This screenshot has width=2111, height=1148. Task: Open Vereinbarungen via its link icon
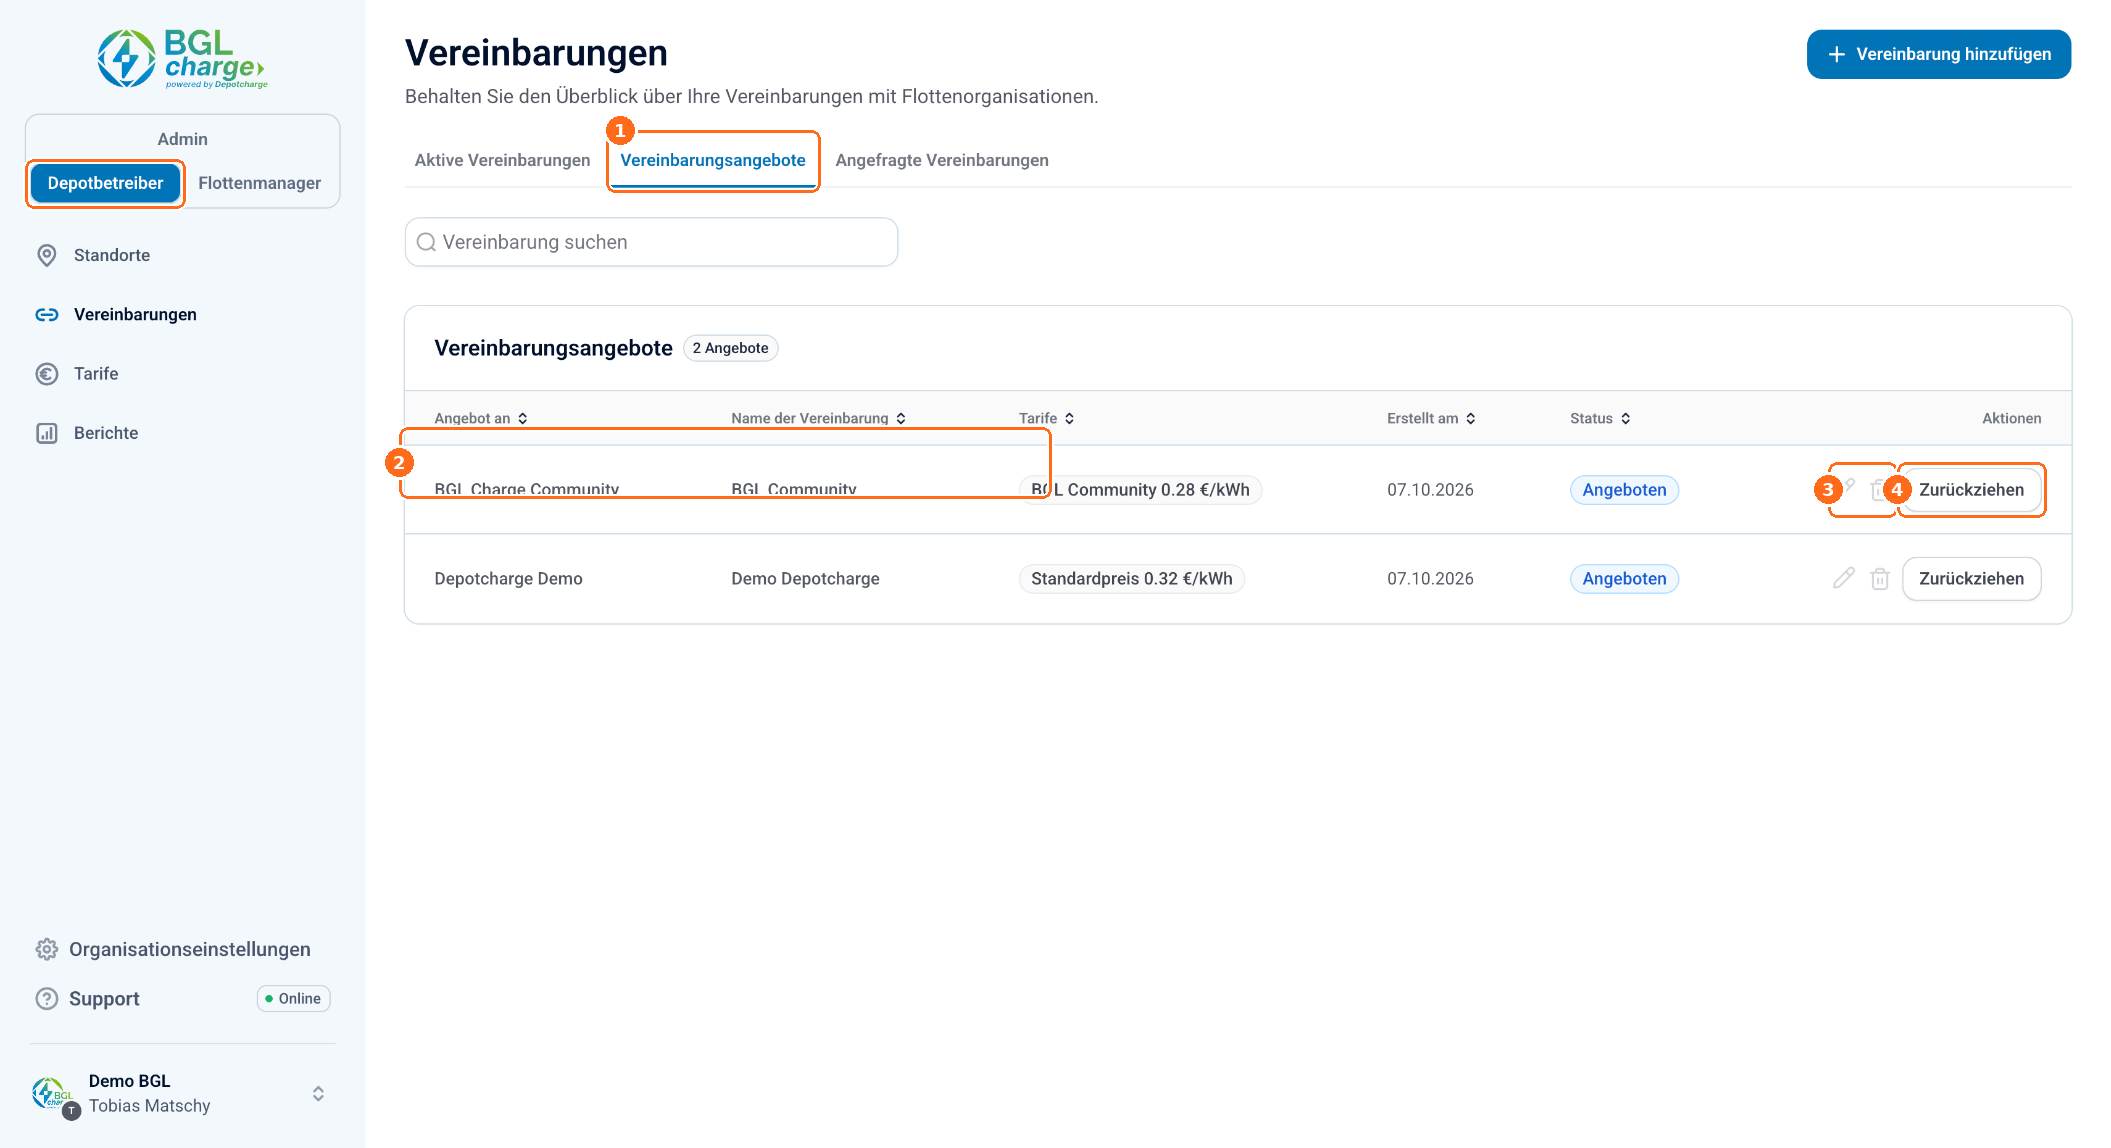pyautogui.click(x=47, y=314)
